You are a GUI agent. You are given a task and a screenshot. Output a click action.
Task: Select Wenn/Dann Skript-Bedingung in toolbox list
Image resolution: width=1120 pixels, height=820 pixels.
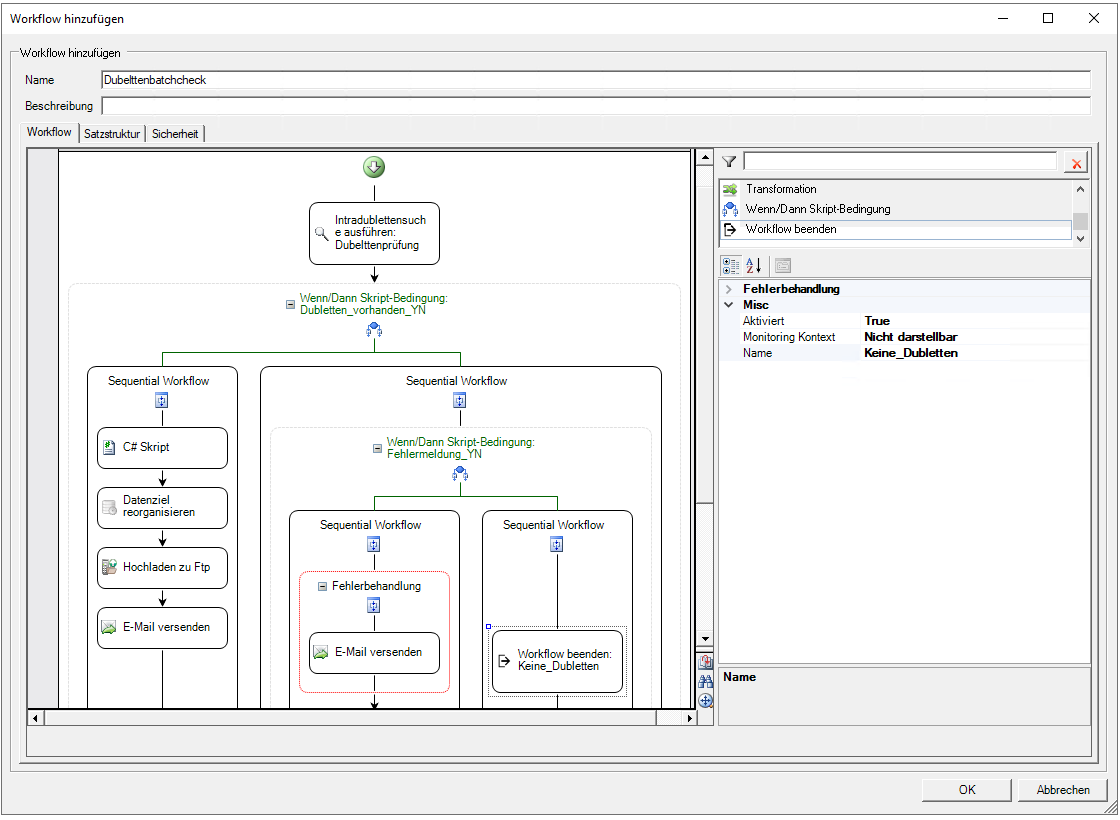pyautogui.click(x=896, y=209)
